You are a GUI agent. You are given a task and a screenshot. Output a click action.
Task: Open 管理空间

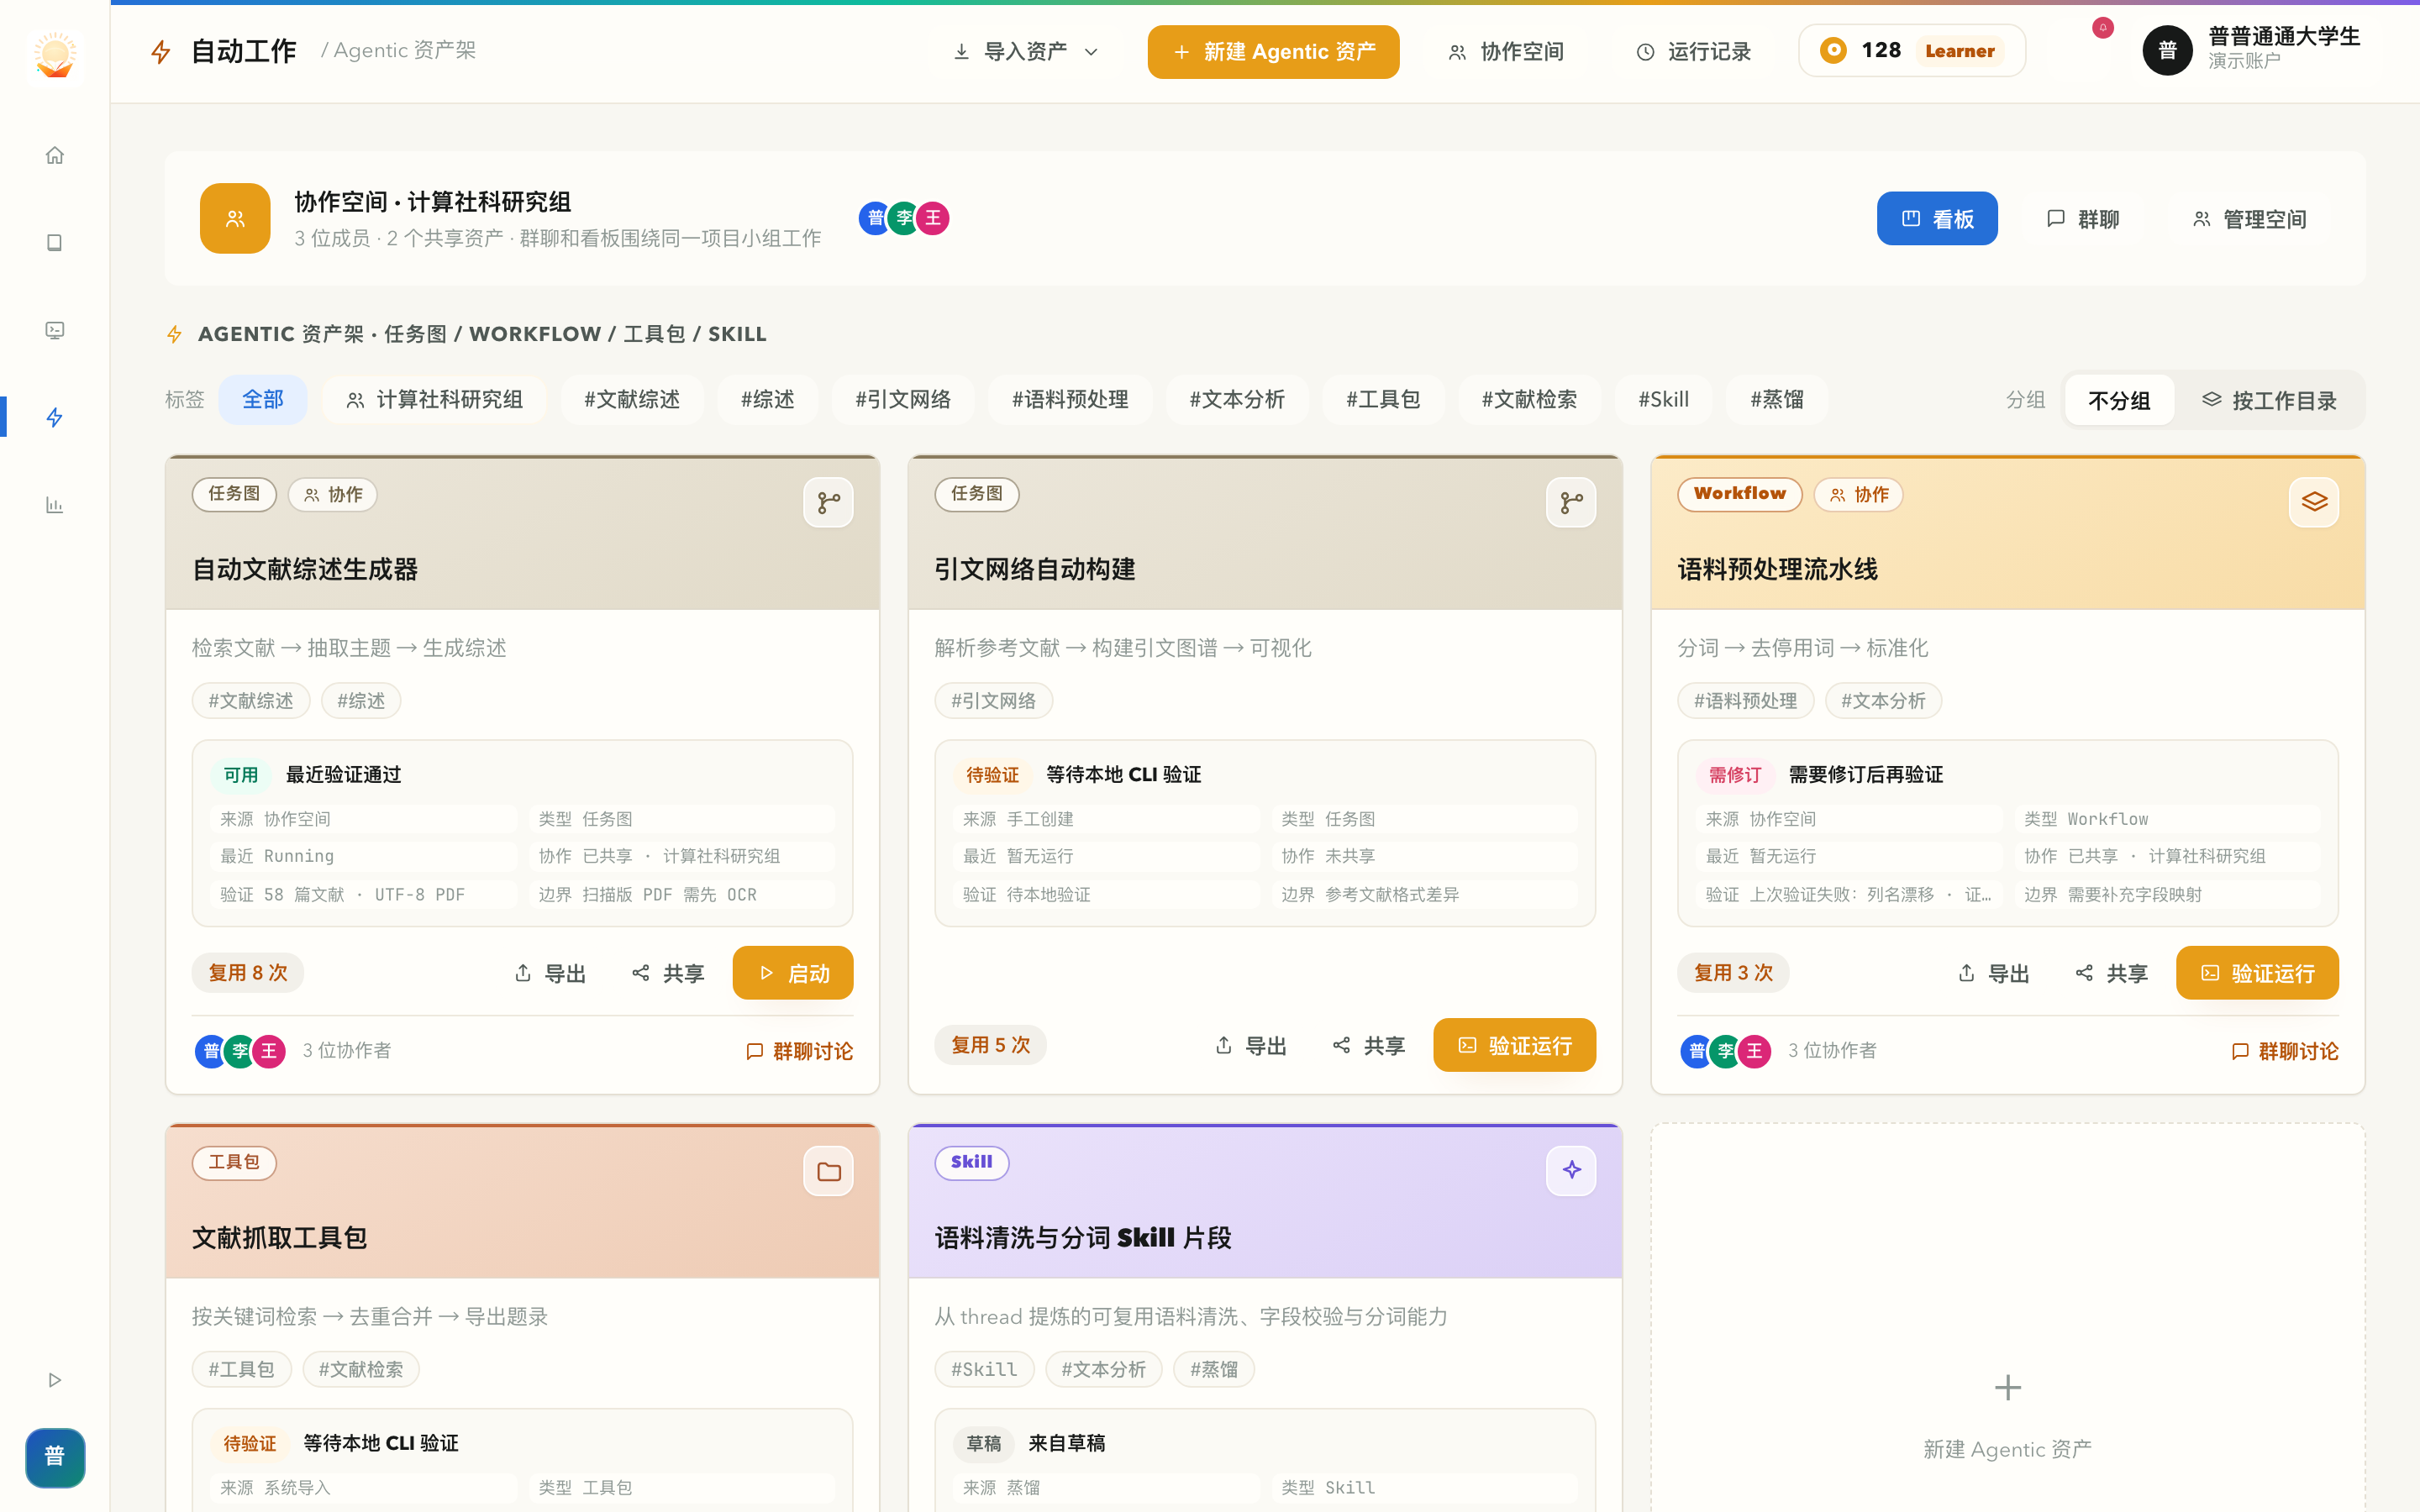click(x=2249, y=218)
